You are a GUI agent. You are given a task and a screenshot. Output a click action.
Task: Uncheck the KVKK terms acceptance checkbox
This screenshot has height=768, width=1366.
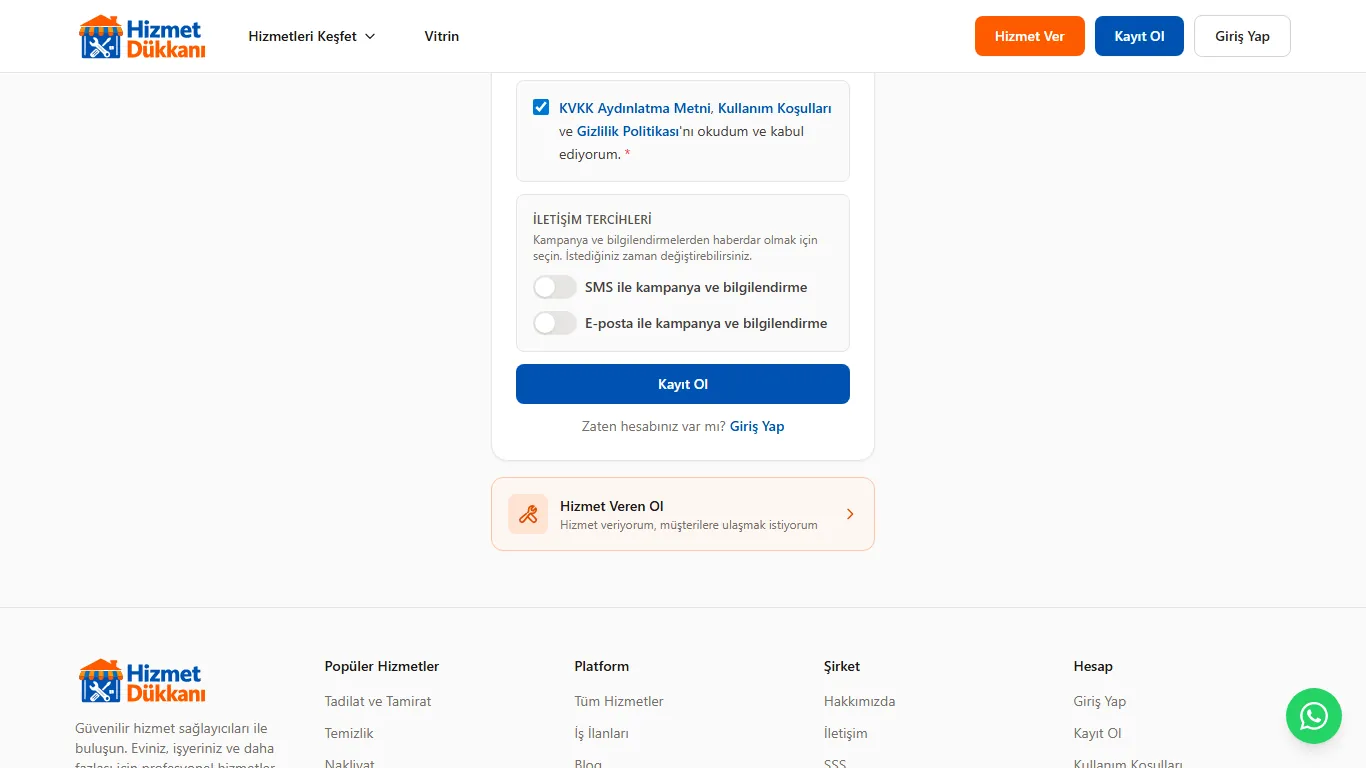click(541, 107)
